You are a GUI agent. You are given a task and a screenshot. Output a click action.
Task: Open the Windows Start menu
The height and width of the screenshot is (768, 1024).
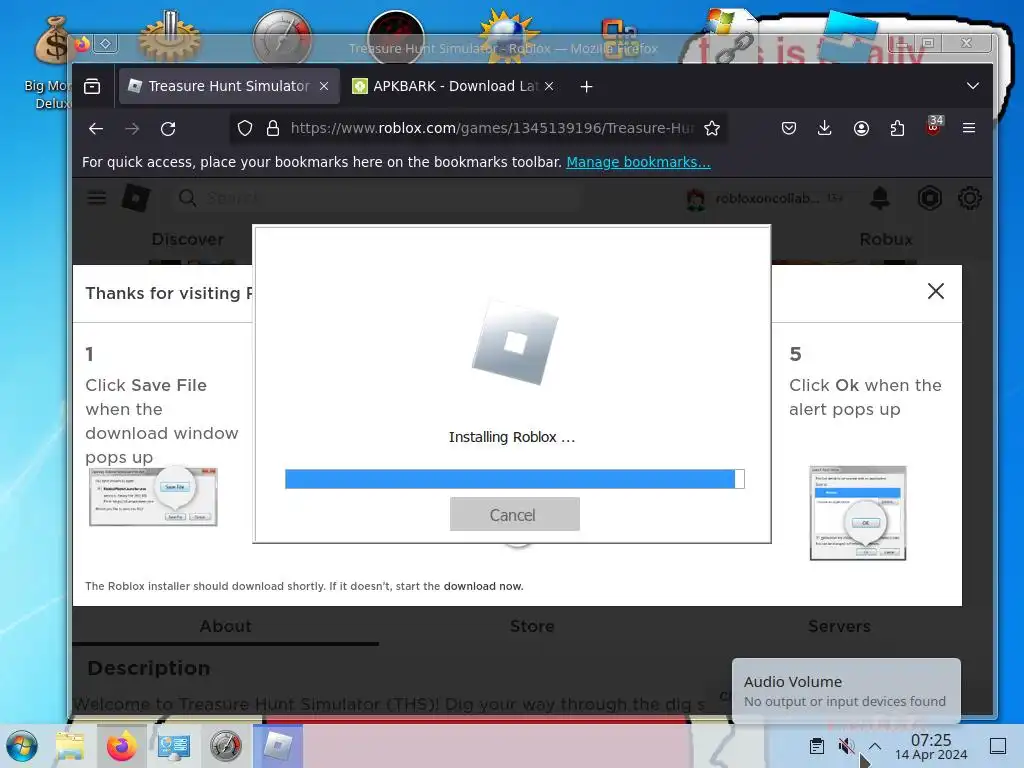tap(22, 746)
